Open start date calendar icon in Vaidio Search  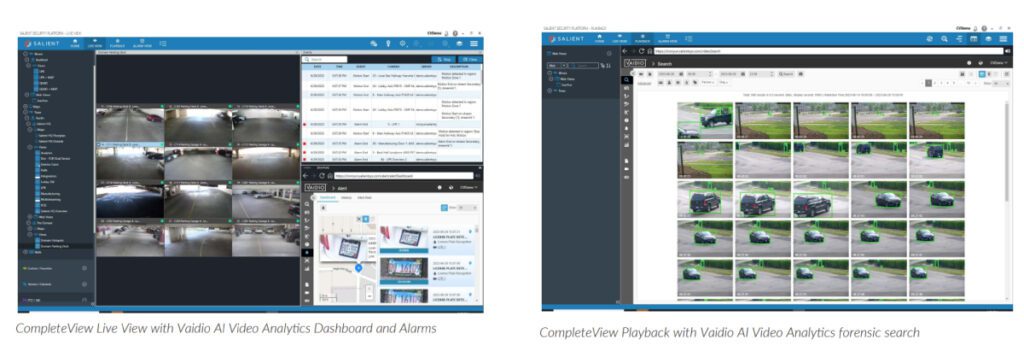(680, 74)
